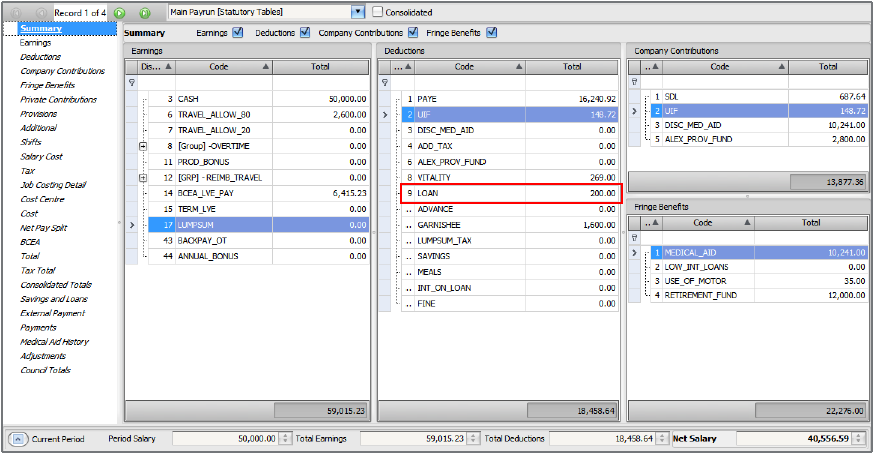The width and height of the screenshot is (874, 455).
Task: Go to the next record using green arrow
Action: pyautogui.click(x=119, y=12)
